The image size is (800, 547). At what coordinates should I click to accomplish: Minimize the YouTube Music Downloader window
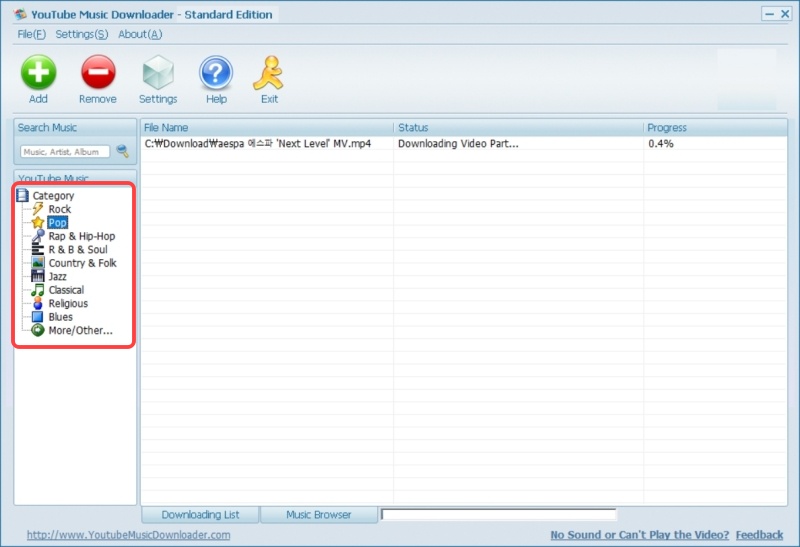(769, 14)
